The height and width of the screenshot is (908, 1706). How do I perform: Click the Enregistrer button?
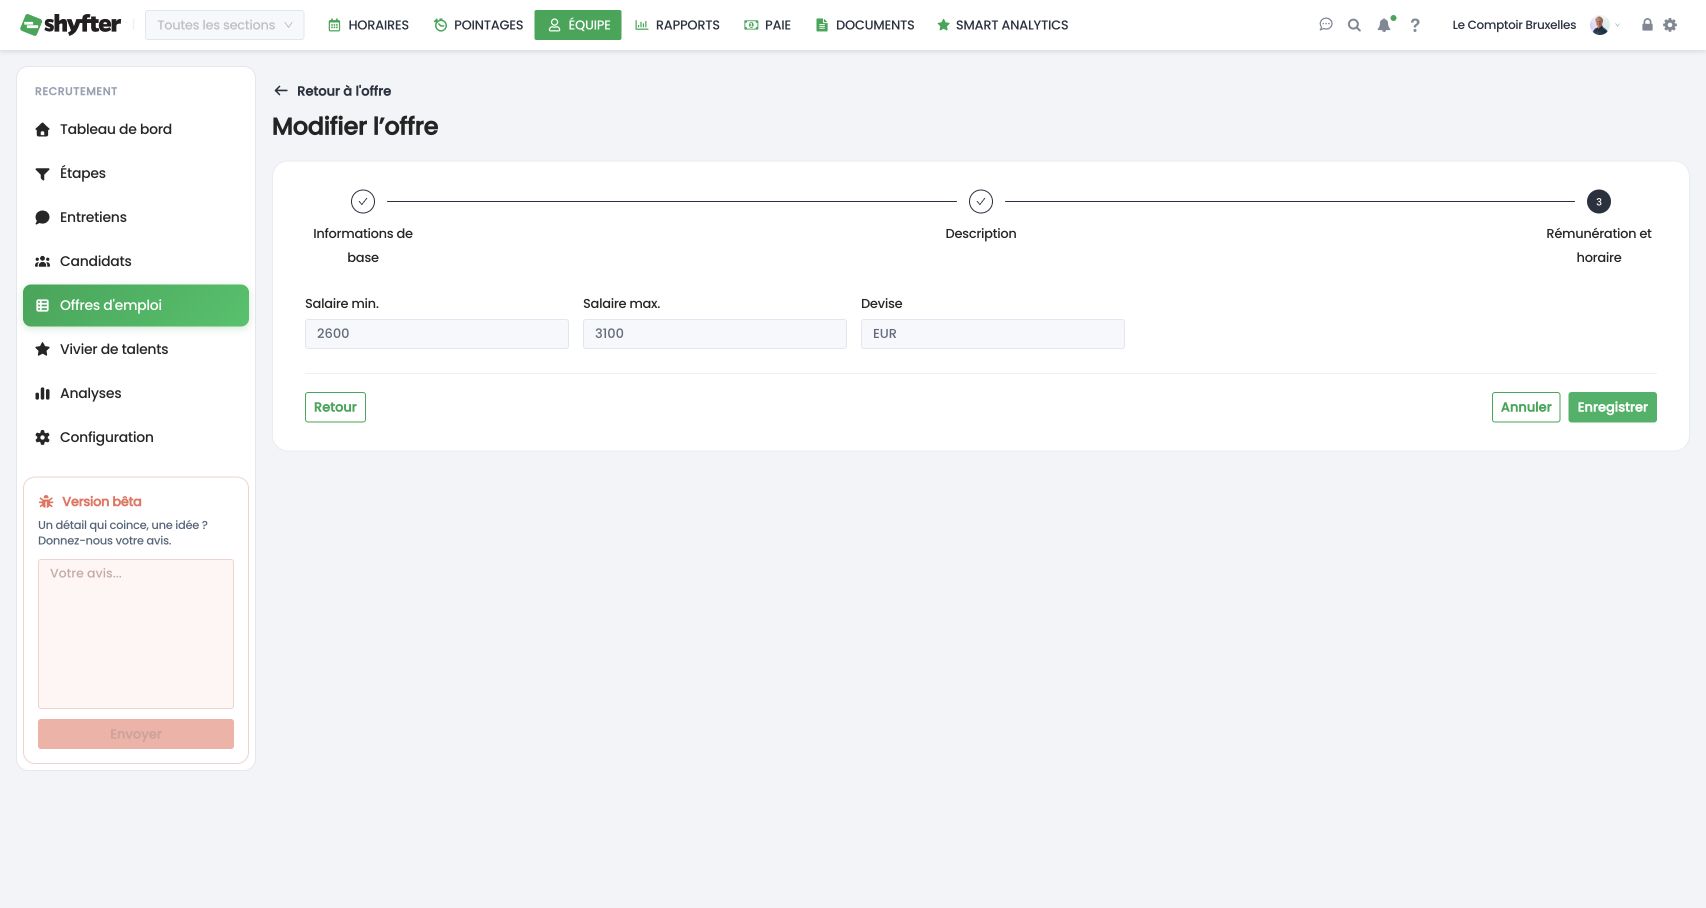click(x=1612, y=407)
